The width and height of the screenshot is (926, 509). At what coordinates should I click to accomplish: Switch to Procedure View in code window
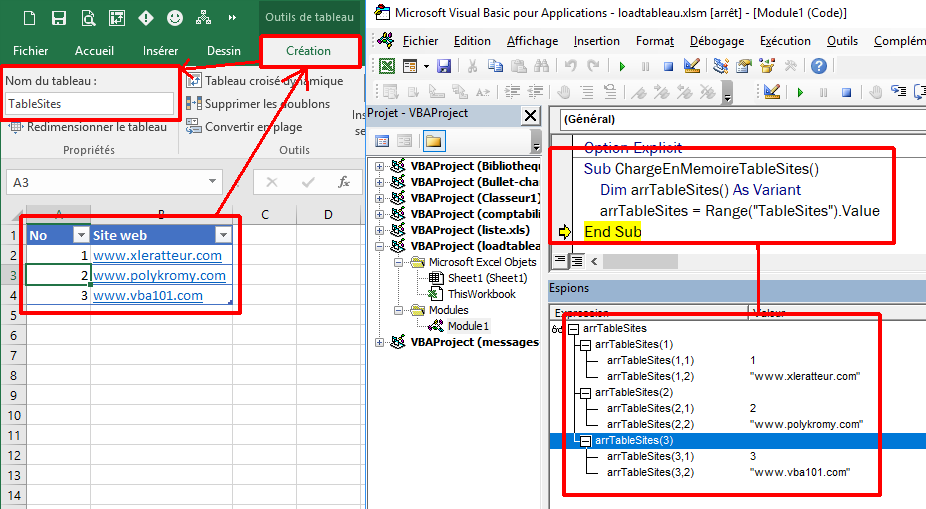pyautogui.click(x=559, y=260)
